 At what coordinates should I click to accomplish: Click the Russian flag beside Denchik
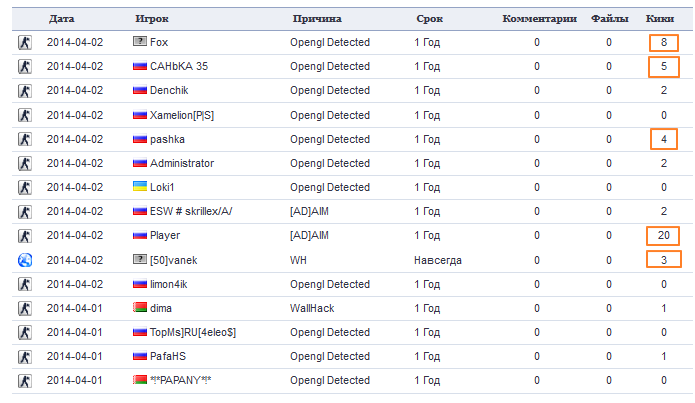(140, 90)
